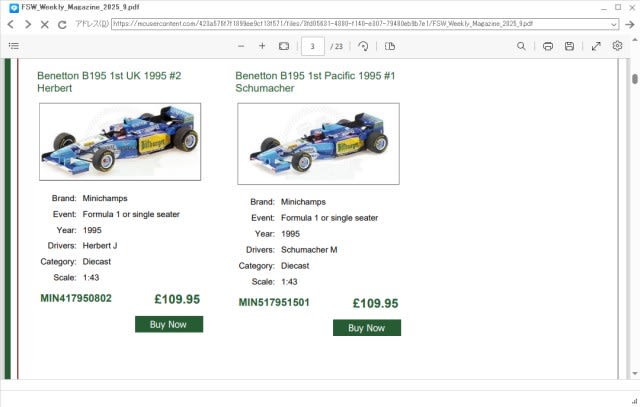Click the go arrow beside the address bar
Image resolution: width=640 pixels, height=407 pixels.
(x=629, y=24)
